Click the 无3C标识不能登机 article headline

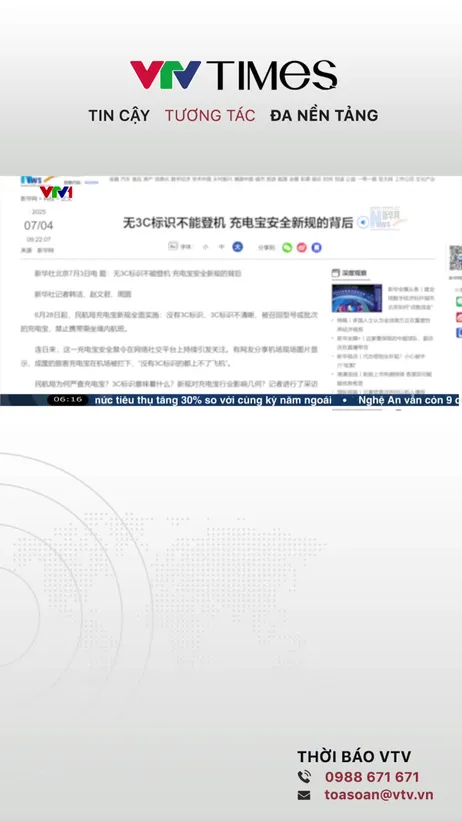tap(238, 223)
